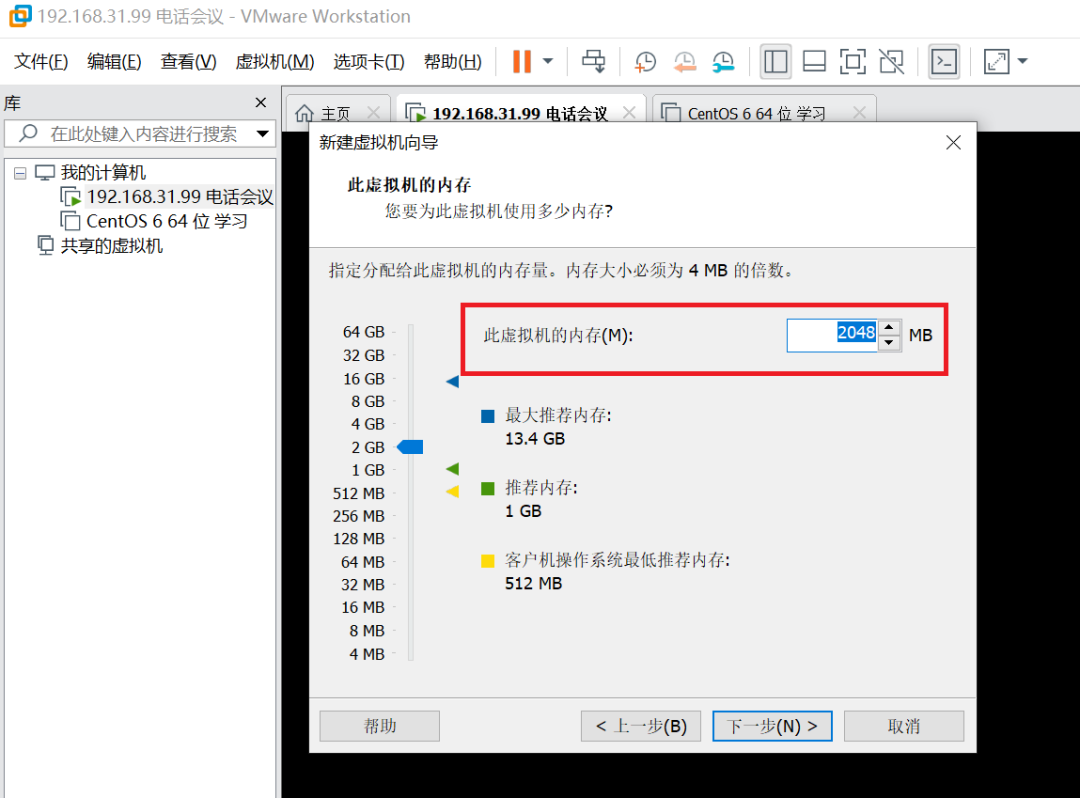Open the 虚拟机(M) menu

pos(274,61)
